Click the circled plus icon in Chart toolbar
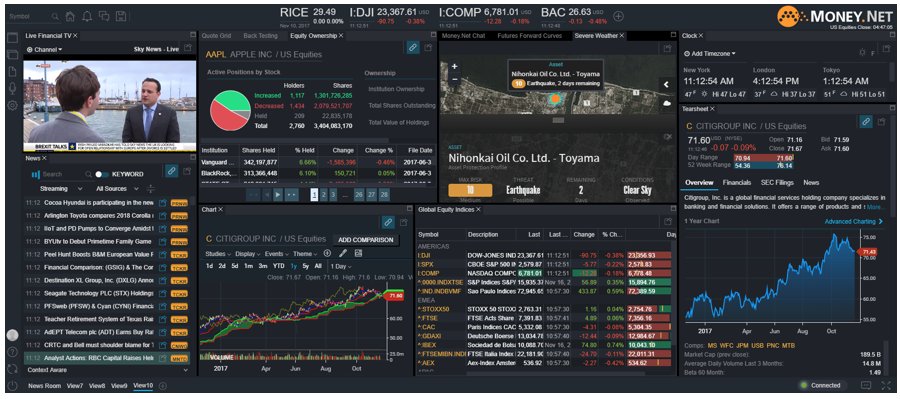 (327, 253)
